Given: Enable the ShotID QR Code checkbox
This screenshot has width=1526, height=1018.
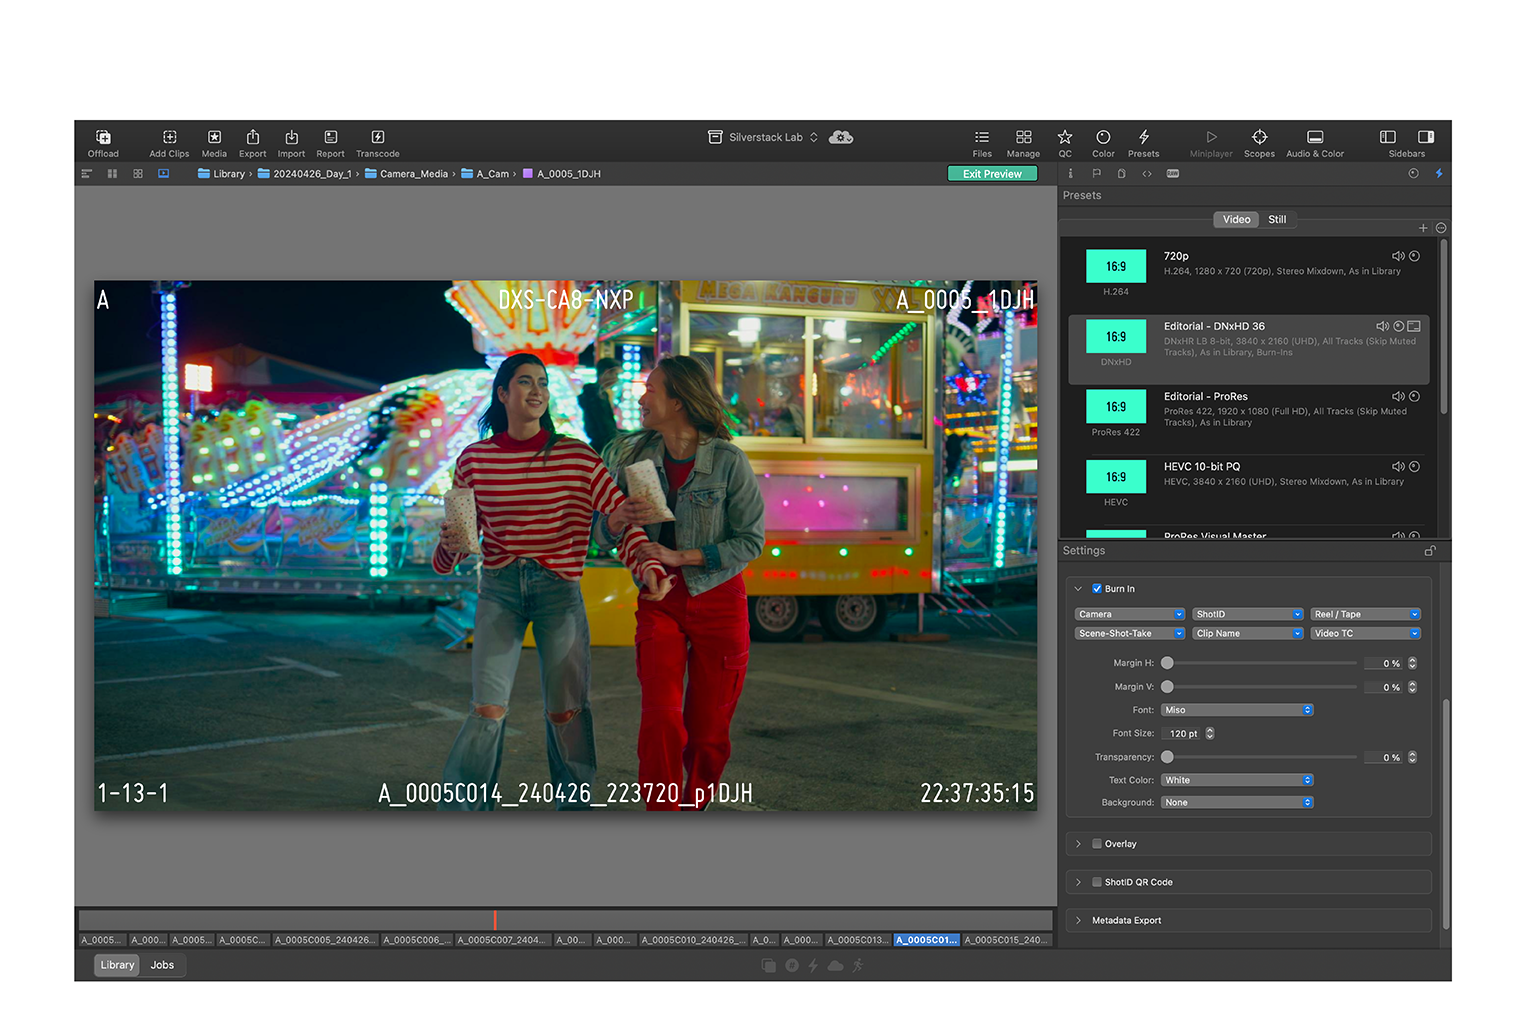Looking at the screenshot, I should click(1097, 882).
